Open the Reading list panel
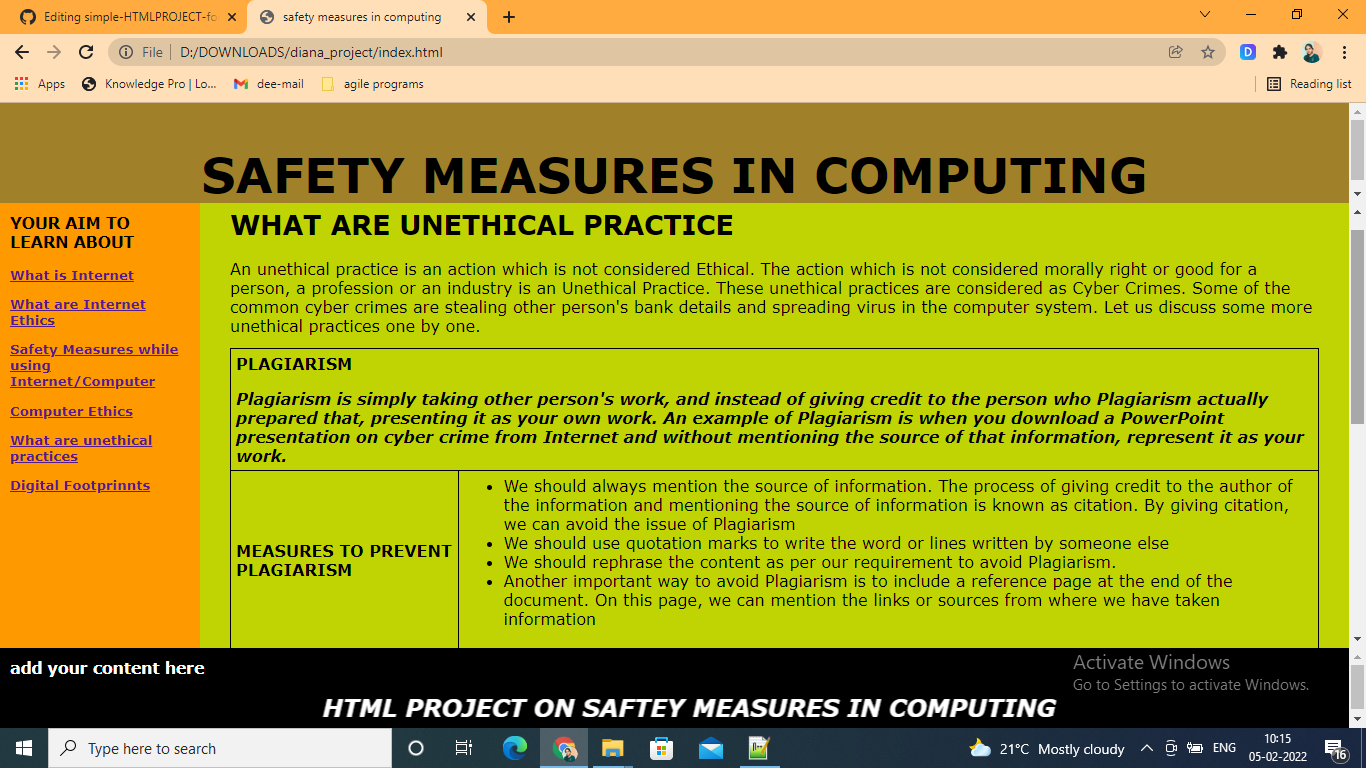Viewport: 1366px width, 768px height. coord(1309,84)
